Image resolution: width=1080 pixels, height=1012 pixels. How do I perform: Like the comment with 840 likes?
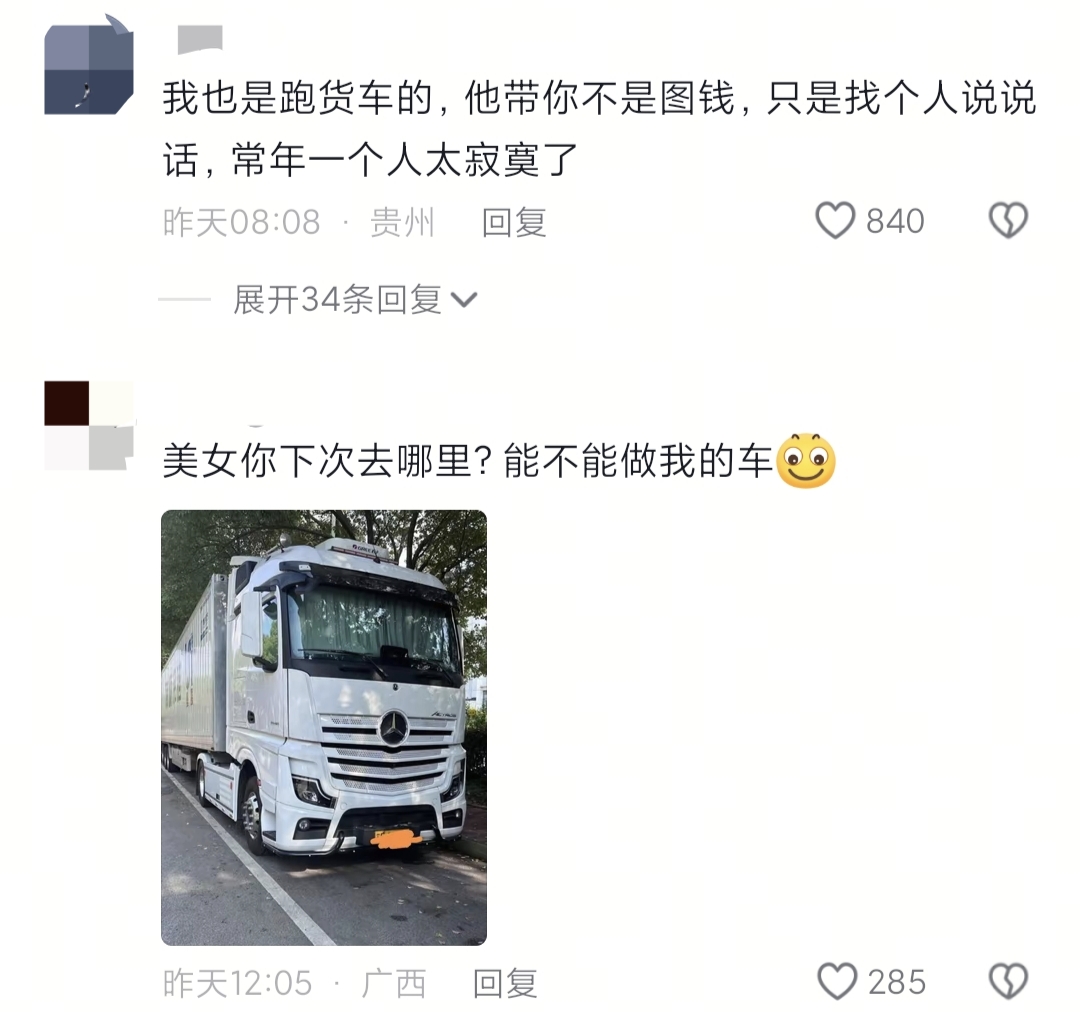(x=835, y=220)
